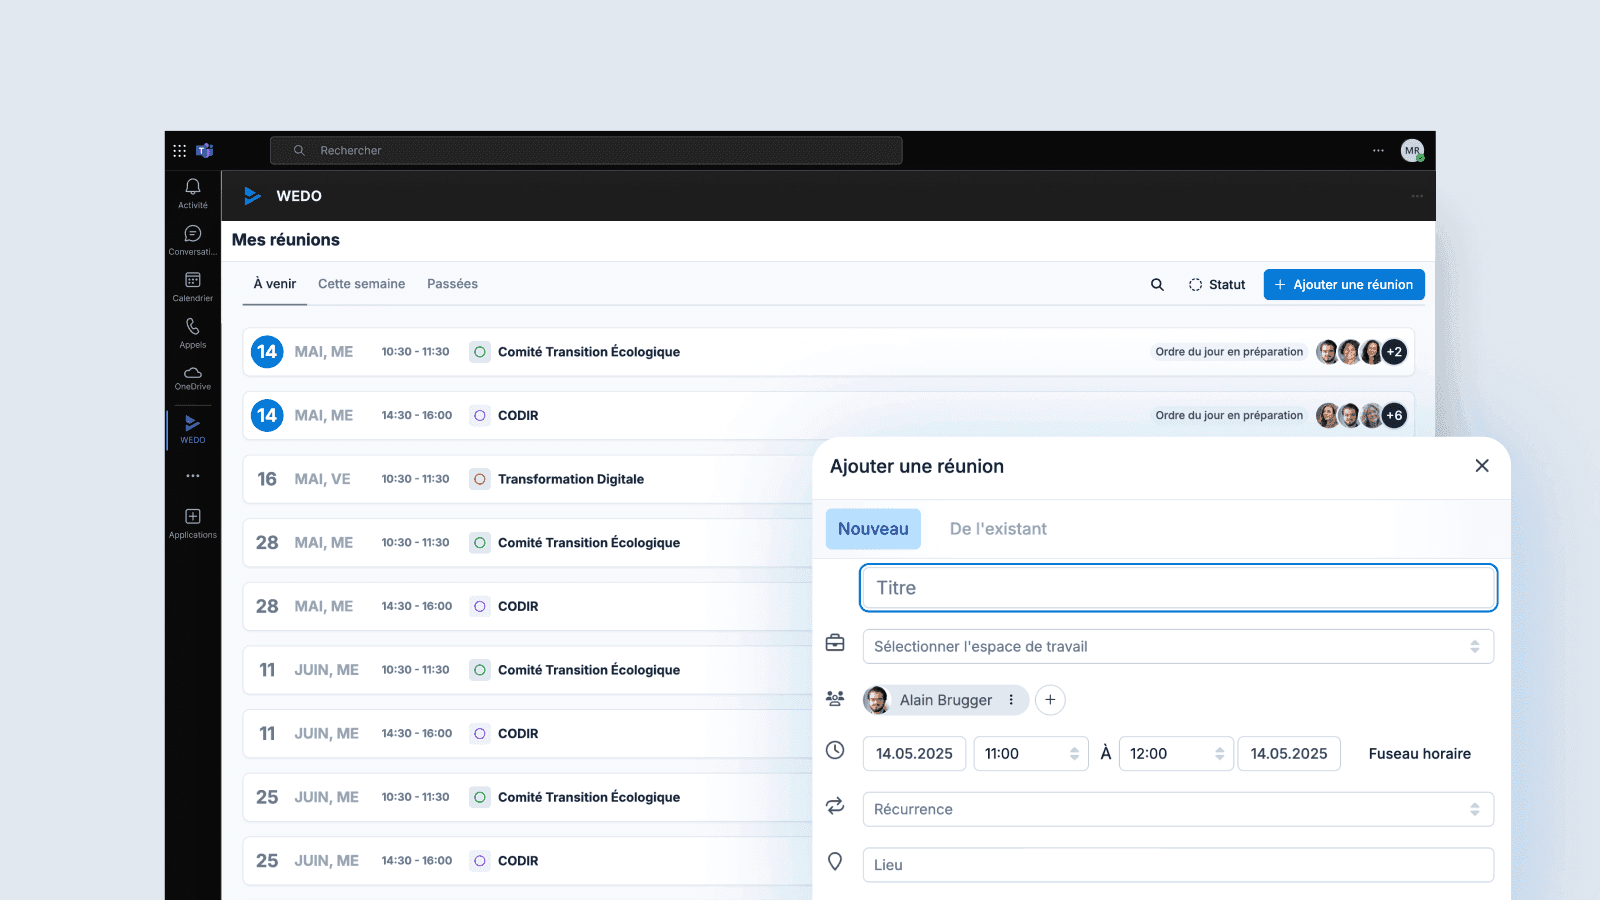Add a participant with the plus icon
Viewport: 1600px width, 900px height.
point(1050,700)
